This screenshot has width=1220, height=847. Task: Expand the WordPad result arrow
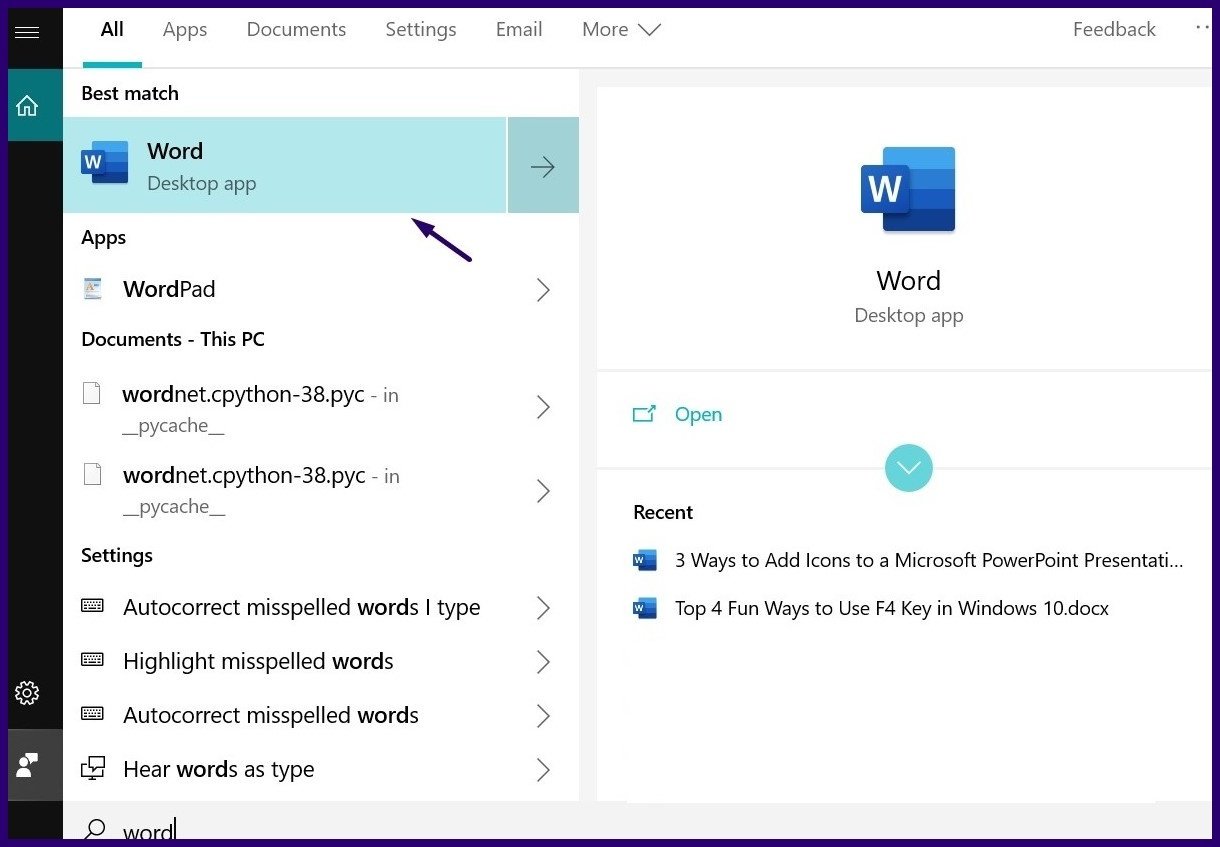[543, 289]
